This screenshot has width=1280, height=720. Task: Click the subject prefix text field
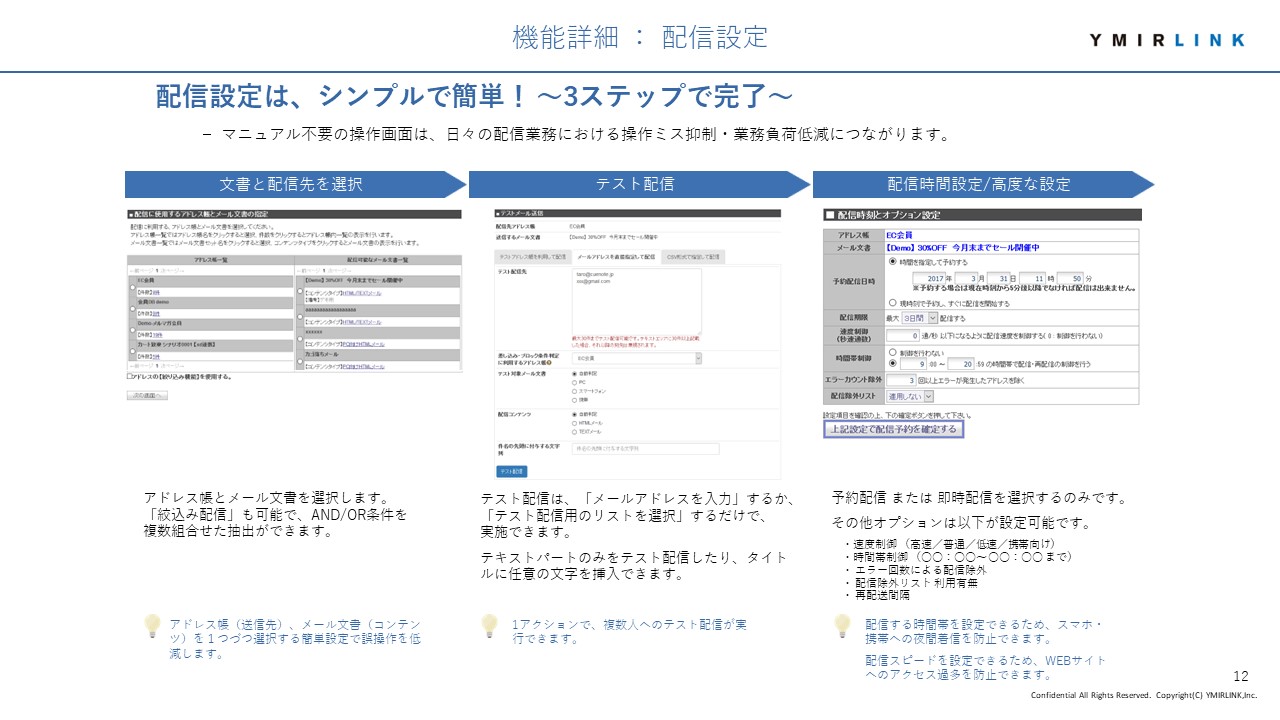[x=645, y=449]
